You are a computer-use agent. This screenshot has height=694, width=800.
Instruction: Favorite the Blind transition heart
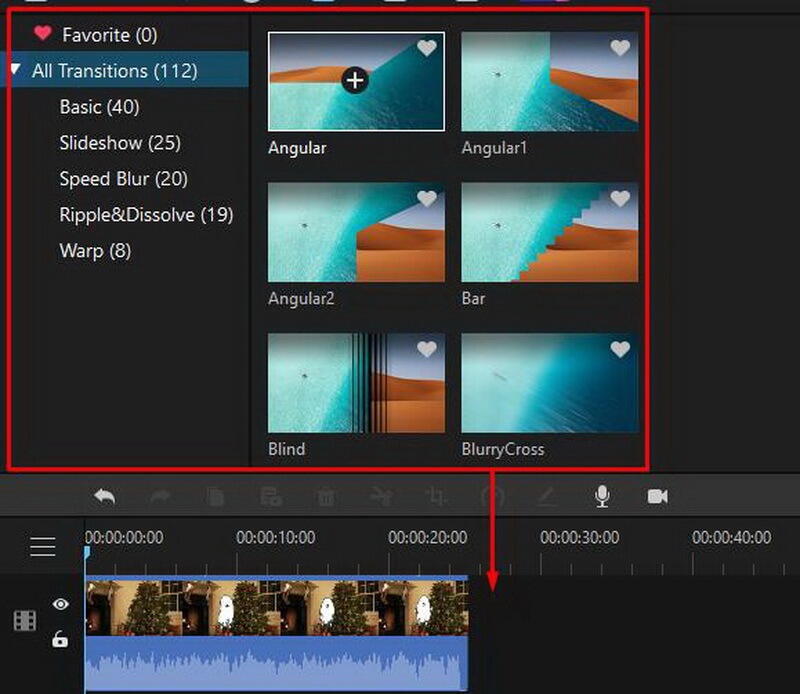pos(427,349)
